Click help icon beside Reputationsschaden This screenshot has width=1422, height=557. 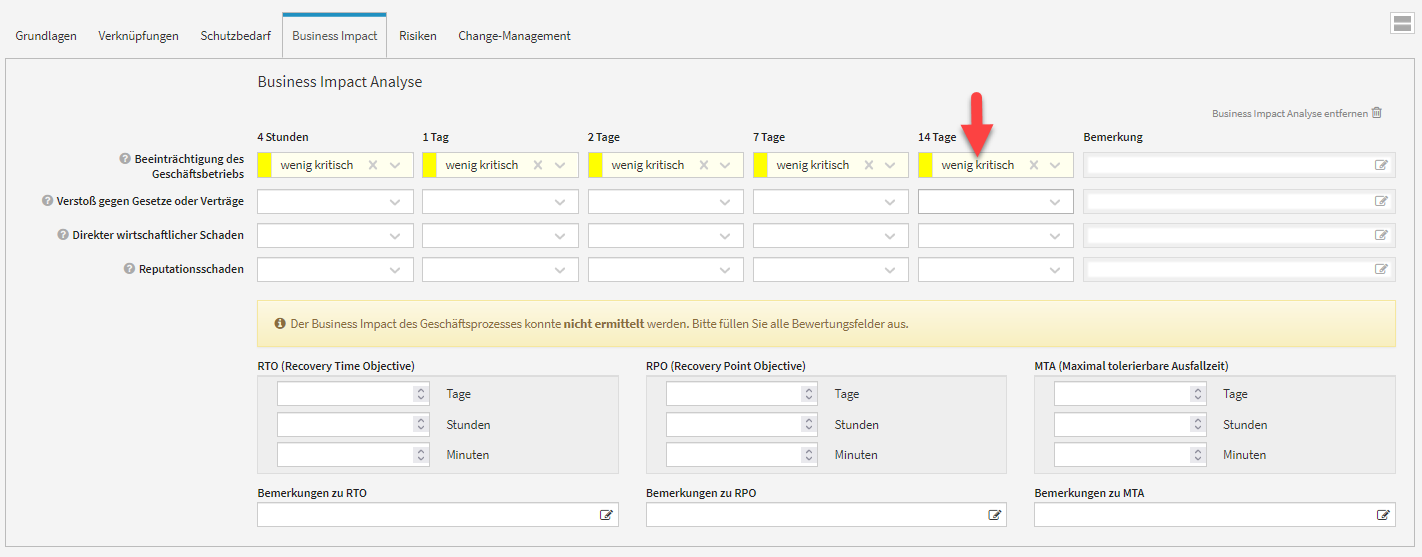[129, 269]
